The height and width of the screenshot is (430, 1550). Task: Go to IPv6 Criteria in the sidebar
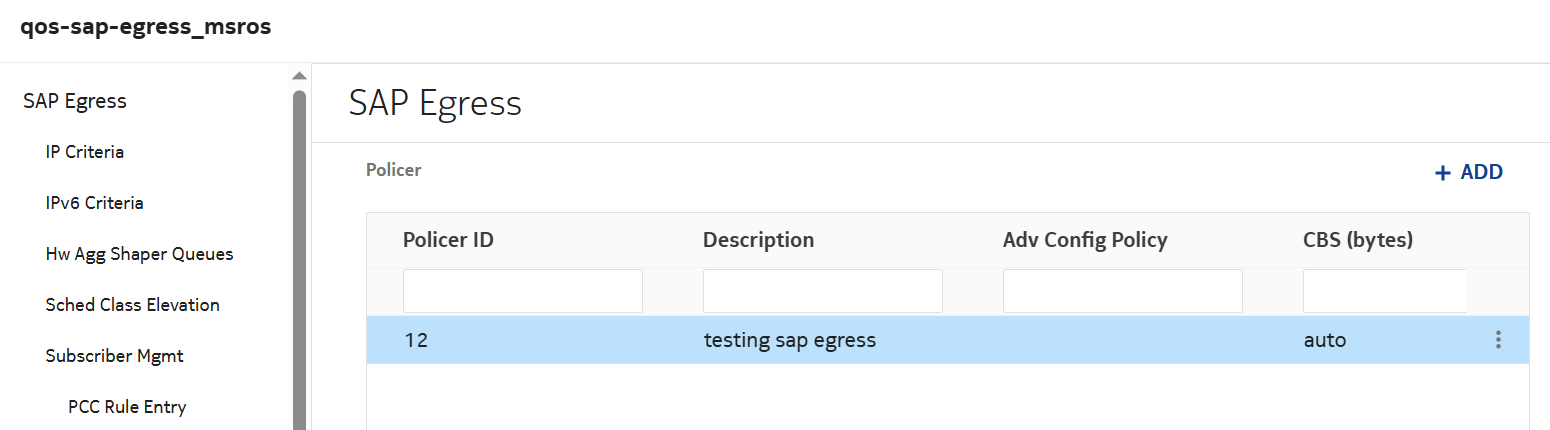click(94, 203)
